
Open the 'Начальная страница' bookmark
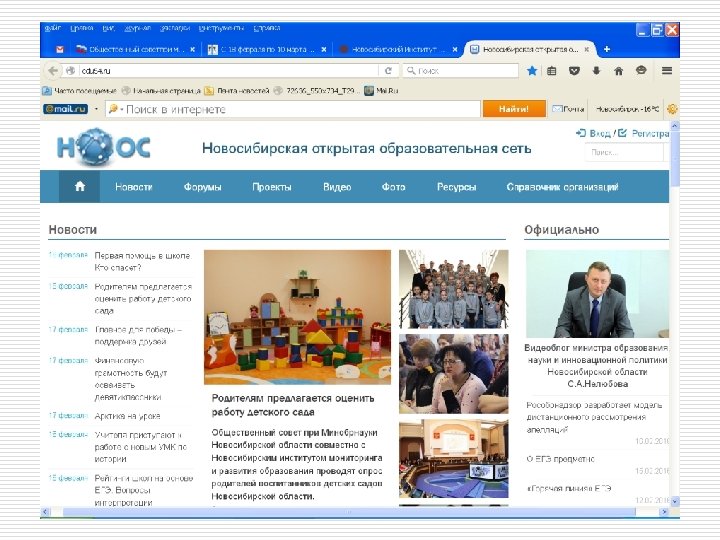(162, 91)
